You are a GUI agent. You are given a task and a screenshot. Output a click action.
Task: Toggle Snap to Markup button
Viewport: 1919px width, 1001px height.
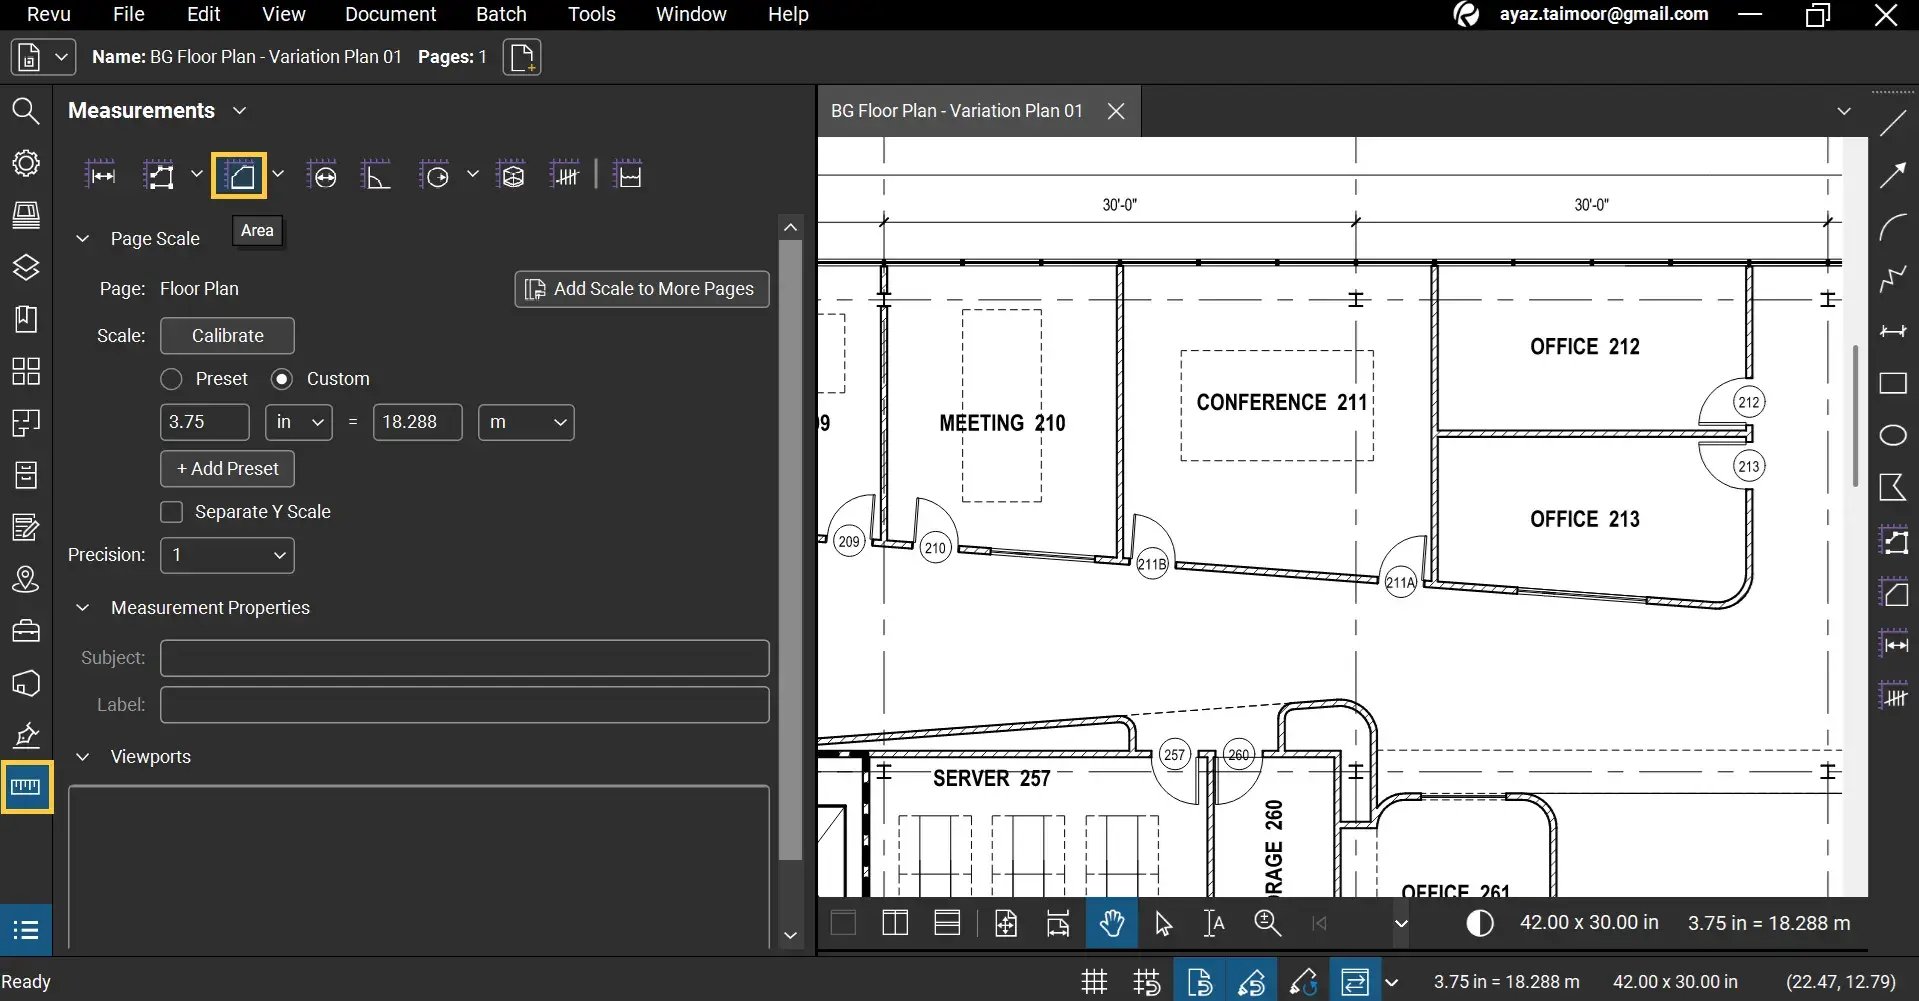point(1251,982)
